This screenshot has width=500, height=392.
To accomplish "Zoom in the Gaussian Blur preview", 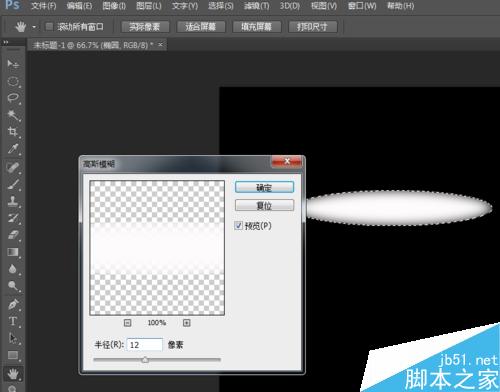I will click(187, 323).
